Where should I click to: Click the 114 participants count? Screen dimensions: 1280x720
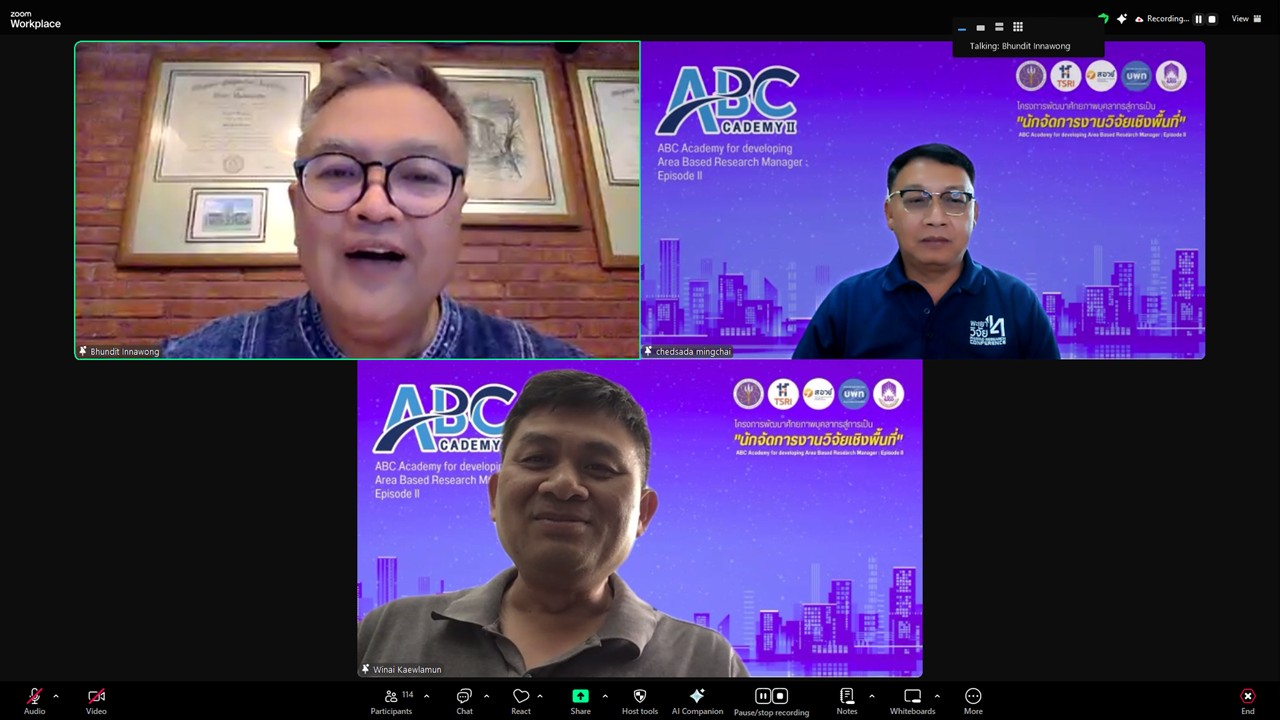point(407,694)
